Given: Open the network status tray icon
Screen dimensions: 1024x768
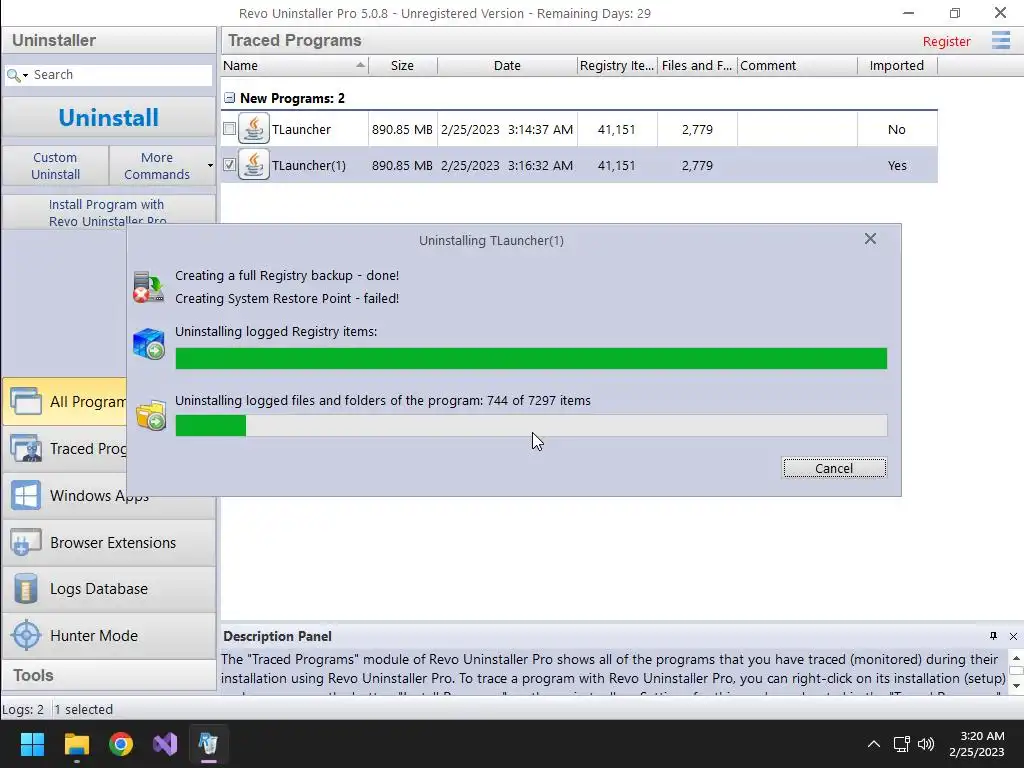Looking at the screenshot, I should [x=902, y=744].
